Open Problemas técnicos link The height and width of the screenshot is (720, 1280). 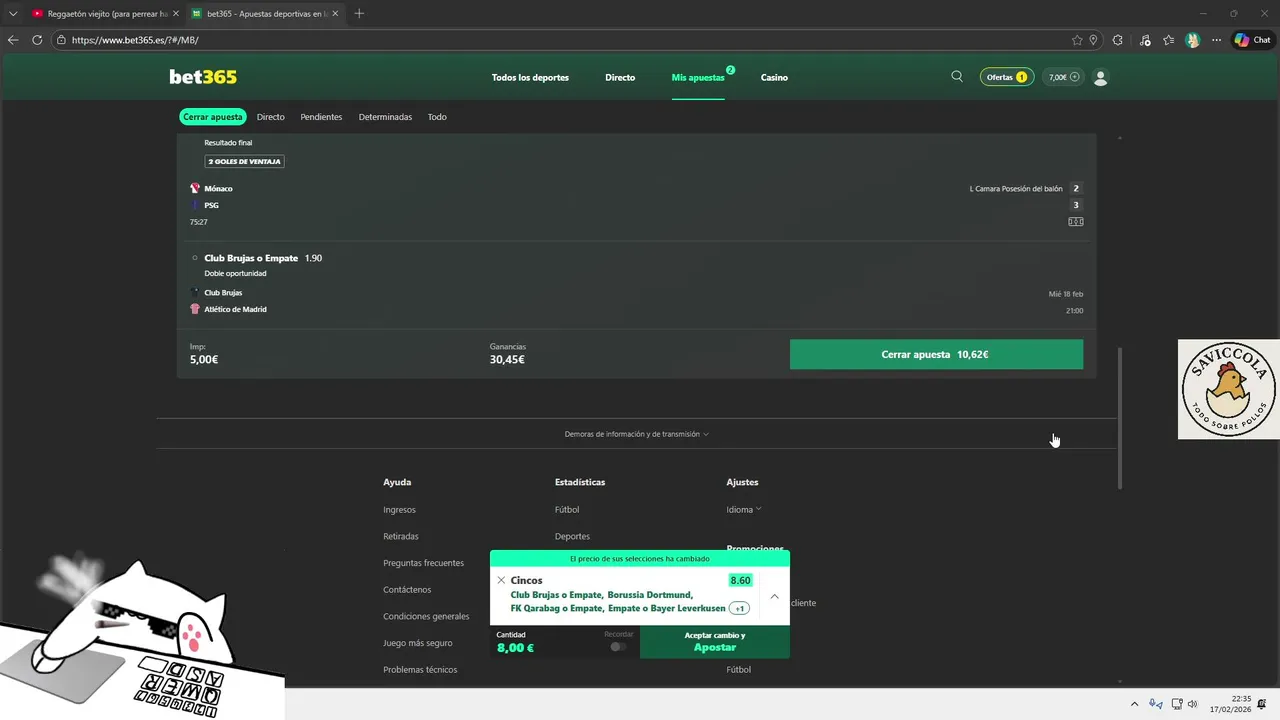pyautogui.click(x=420, y=669)
